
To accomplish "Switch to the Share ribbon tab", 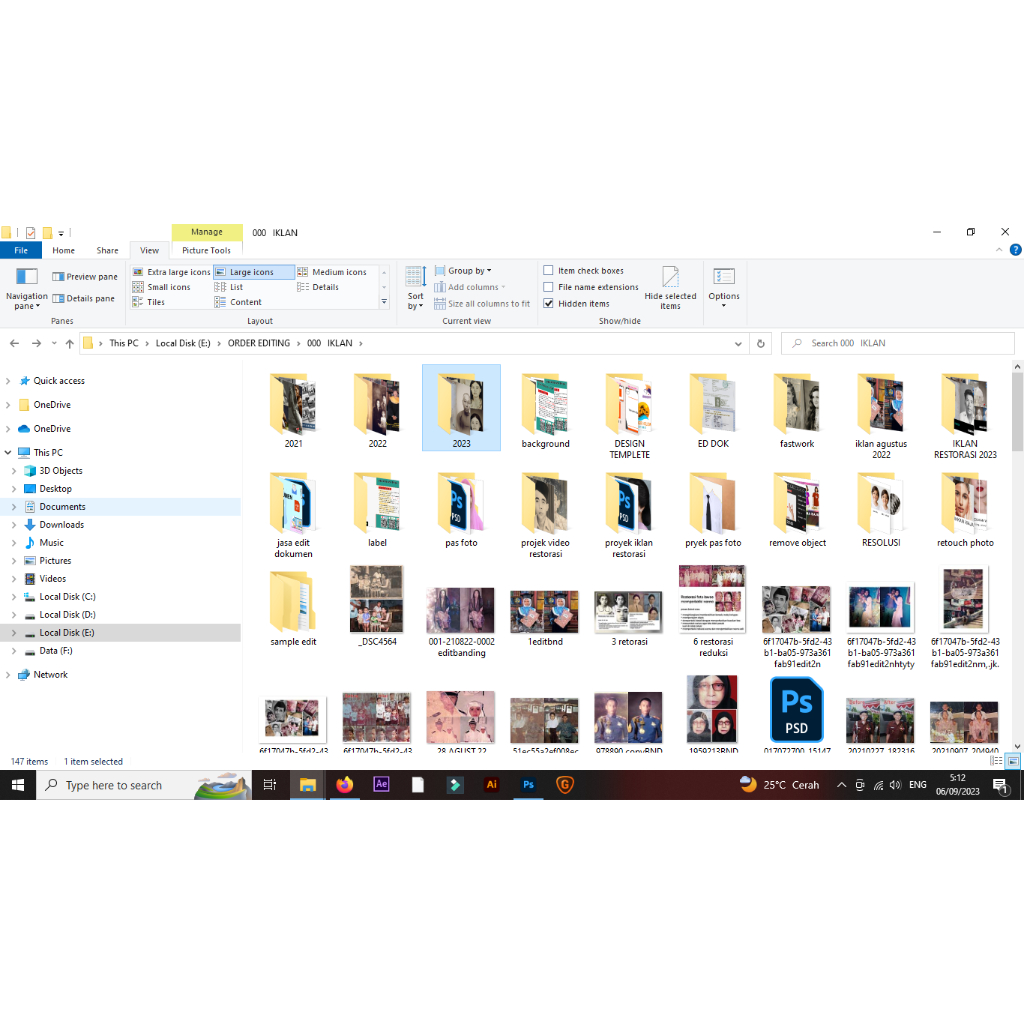I will click(x=107, y=250).
